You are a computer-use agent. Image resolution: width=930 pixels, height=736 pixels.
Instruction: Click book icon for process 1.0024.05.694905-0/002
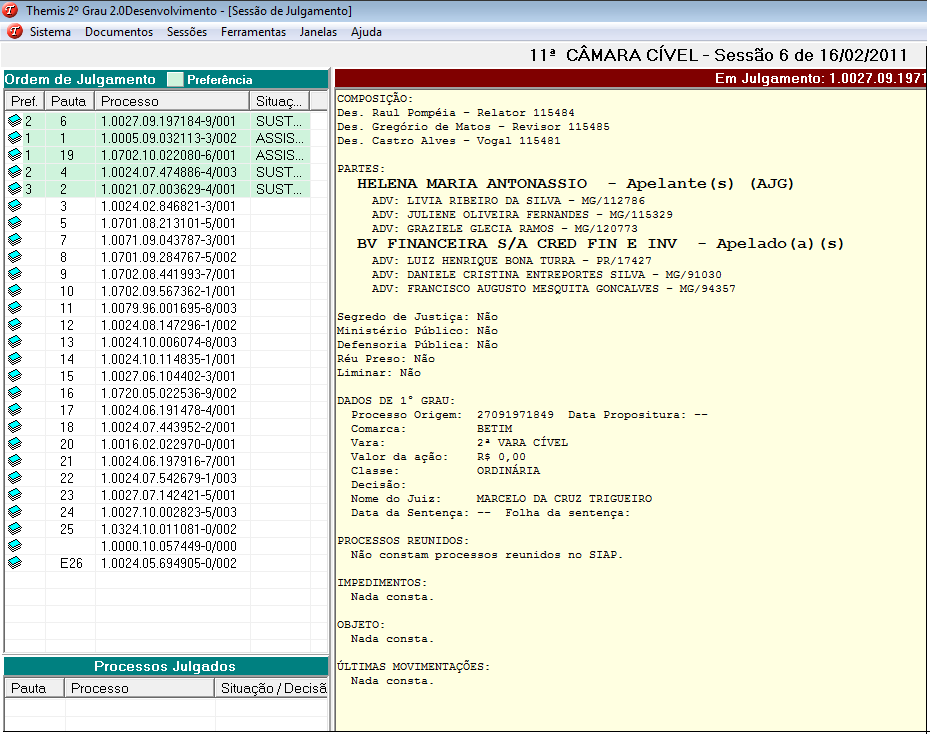(x=15, y=563)
